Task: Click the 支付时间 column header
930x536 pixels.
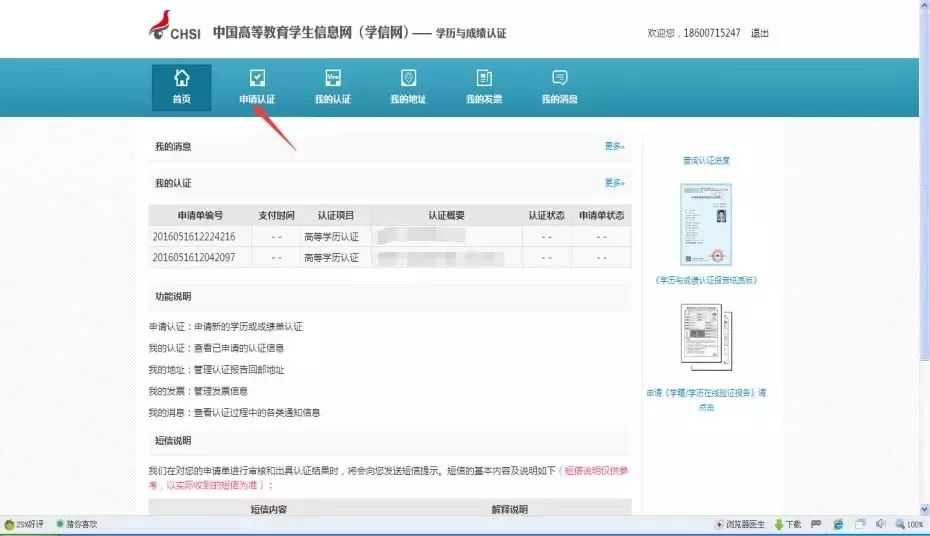Action: pyautogui.click(x=276, y=215)
